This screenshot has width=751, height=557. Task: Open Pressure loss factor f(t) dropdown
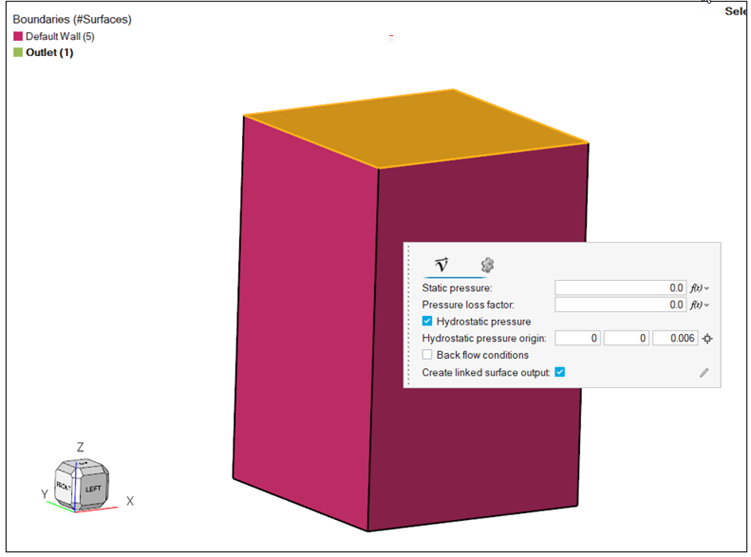[700, 305]
